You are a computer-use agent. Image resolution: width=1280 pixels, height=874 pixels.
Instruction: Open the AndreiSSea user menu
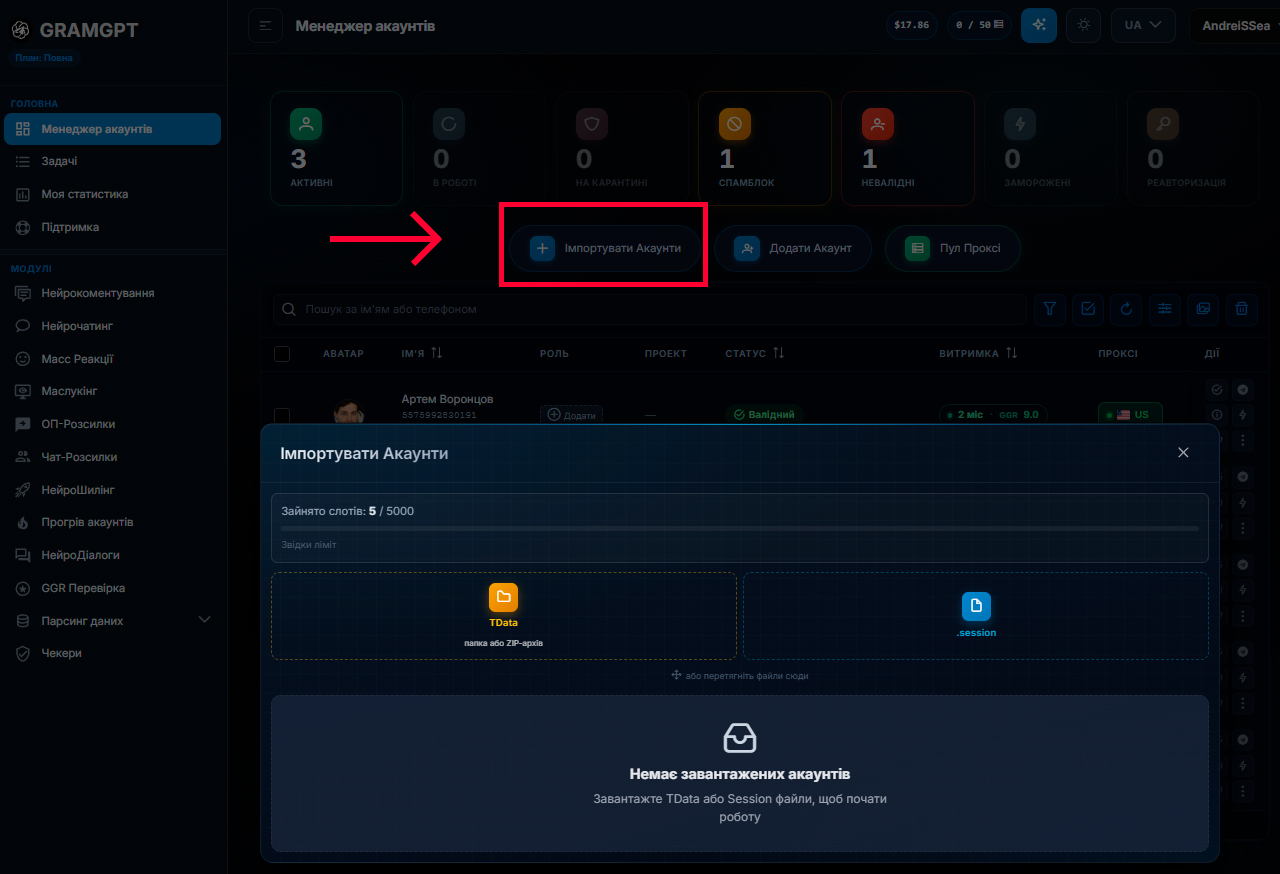1235,26
